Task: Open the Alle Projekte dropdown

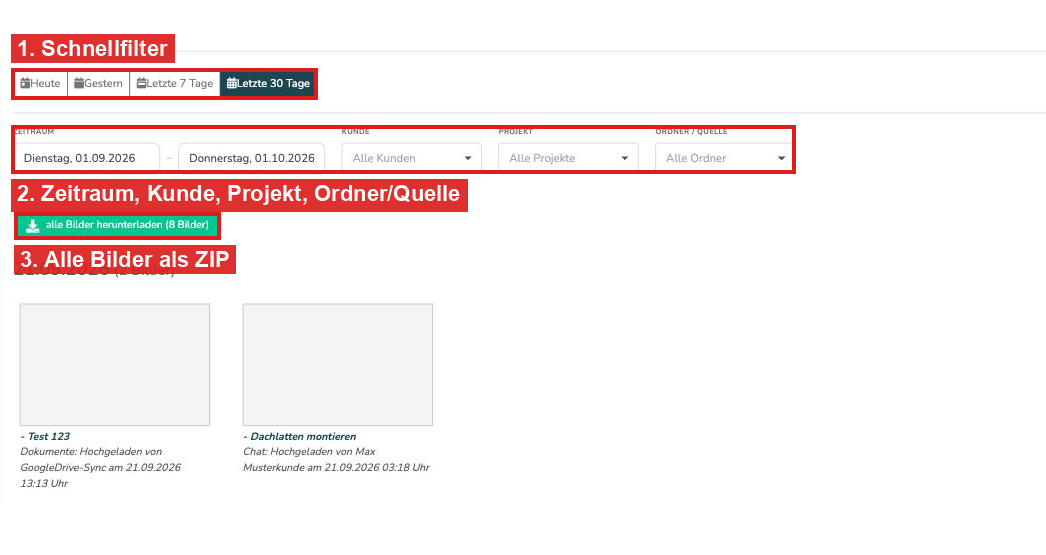Action: click(568, 158)
